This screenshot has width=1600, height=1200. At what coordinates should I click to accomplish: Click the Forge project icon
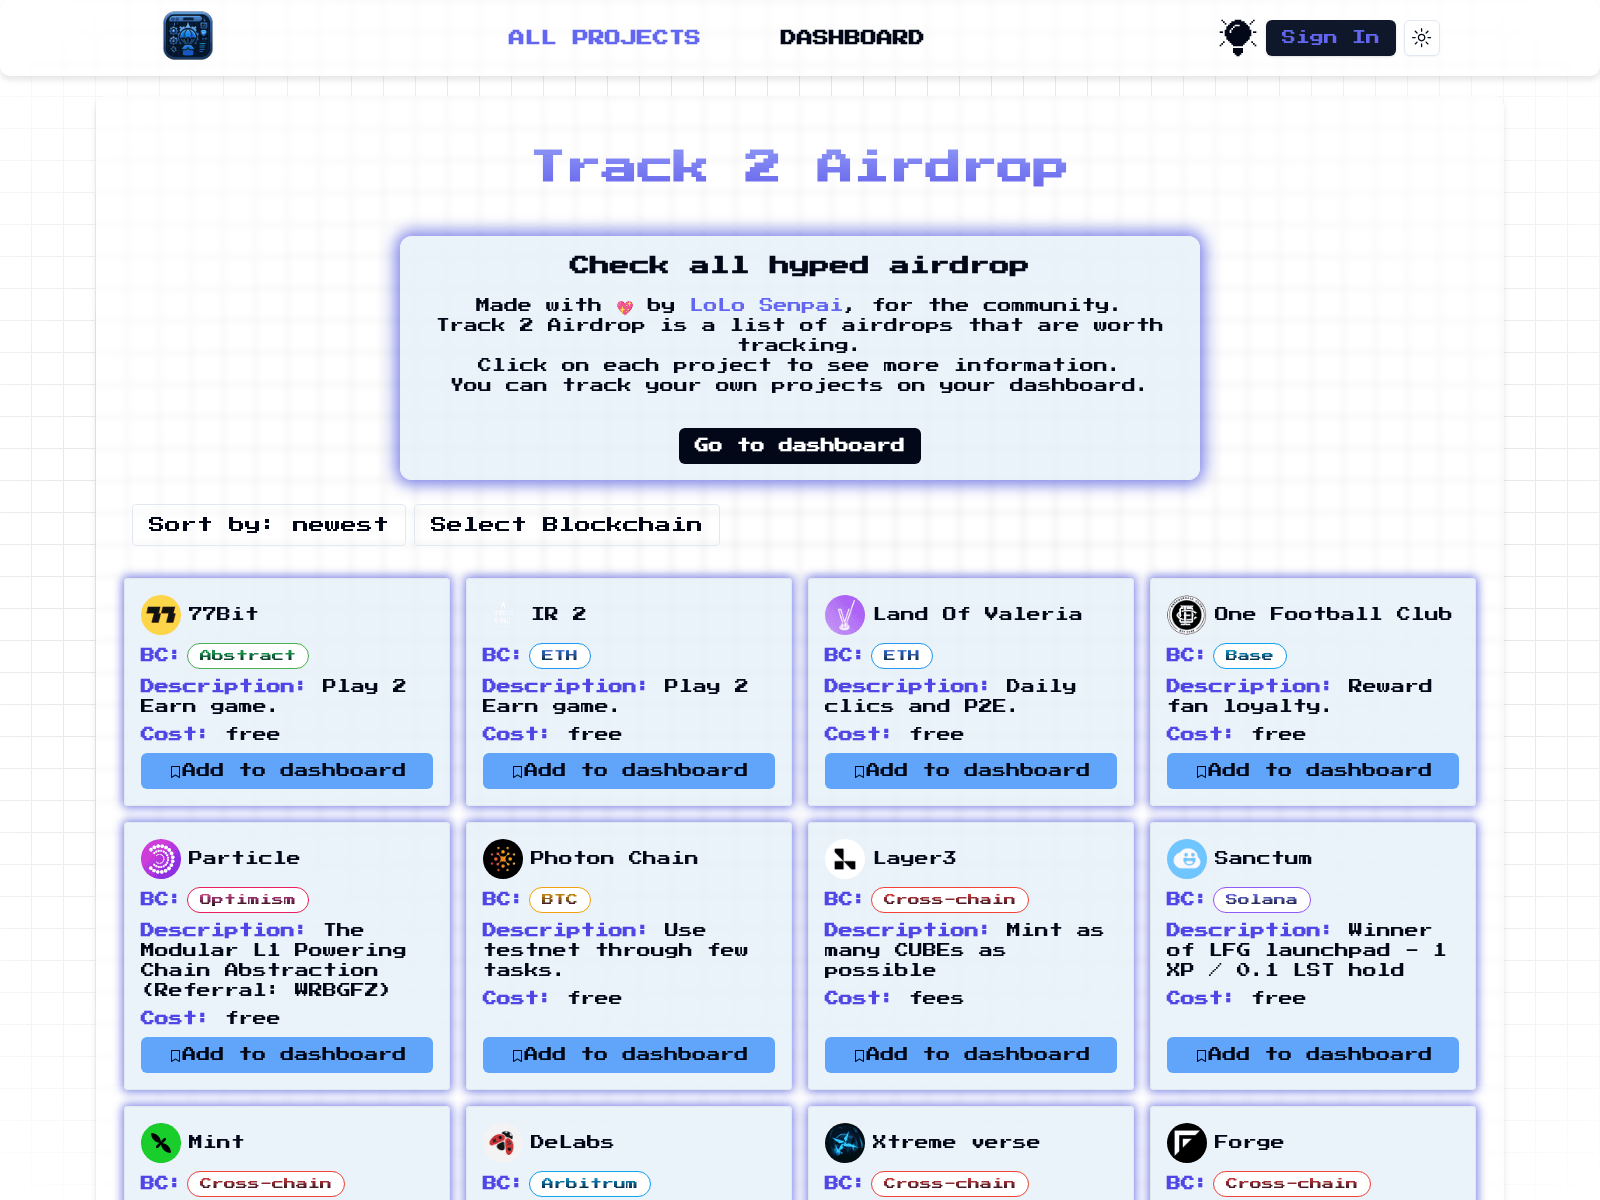1186,1142
